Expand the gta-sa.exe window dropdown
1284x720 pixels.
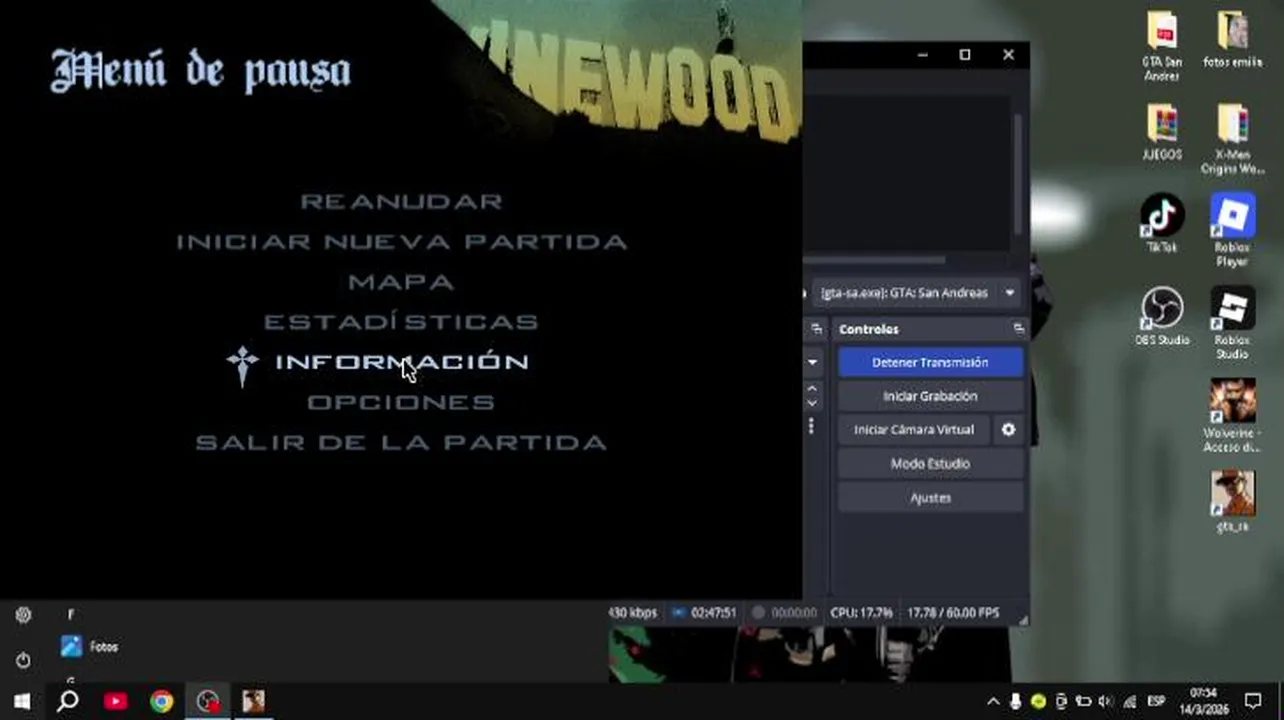(1009, 293)
